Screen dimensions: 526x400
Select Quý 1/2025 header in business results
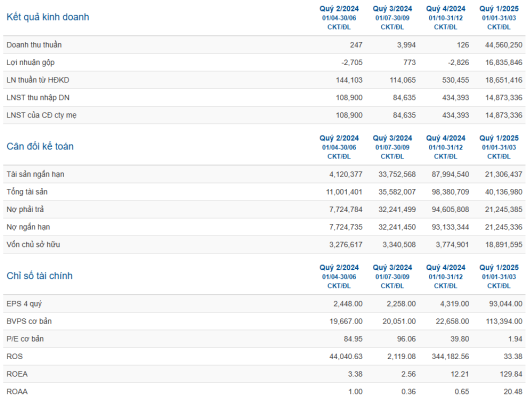(499, 9)
